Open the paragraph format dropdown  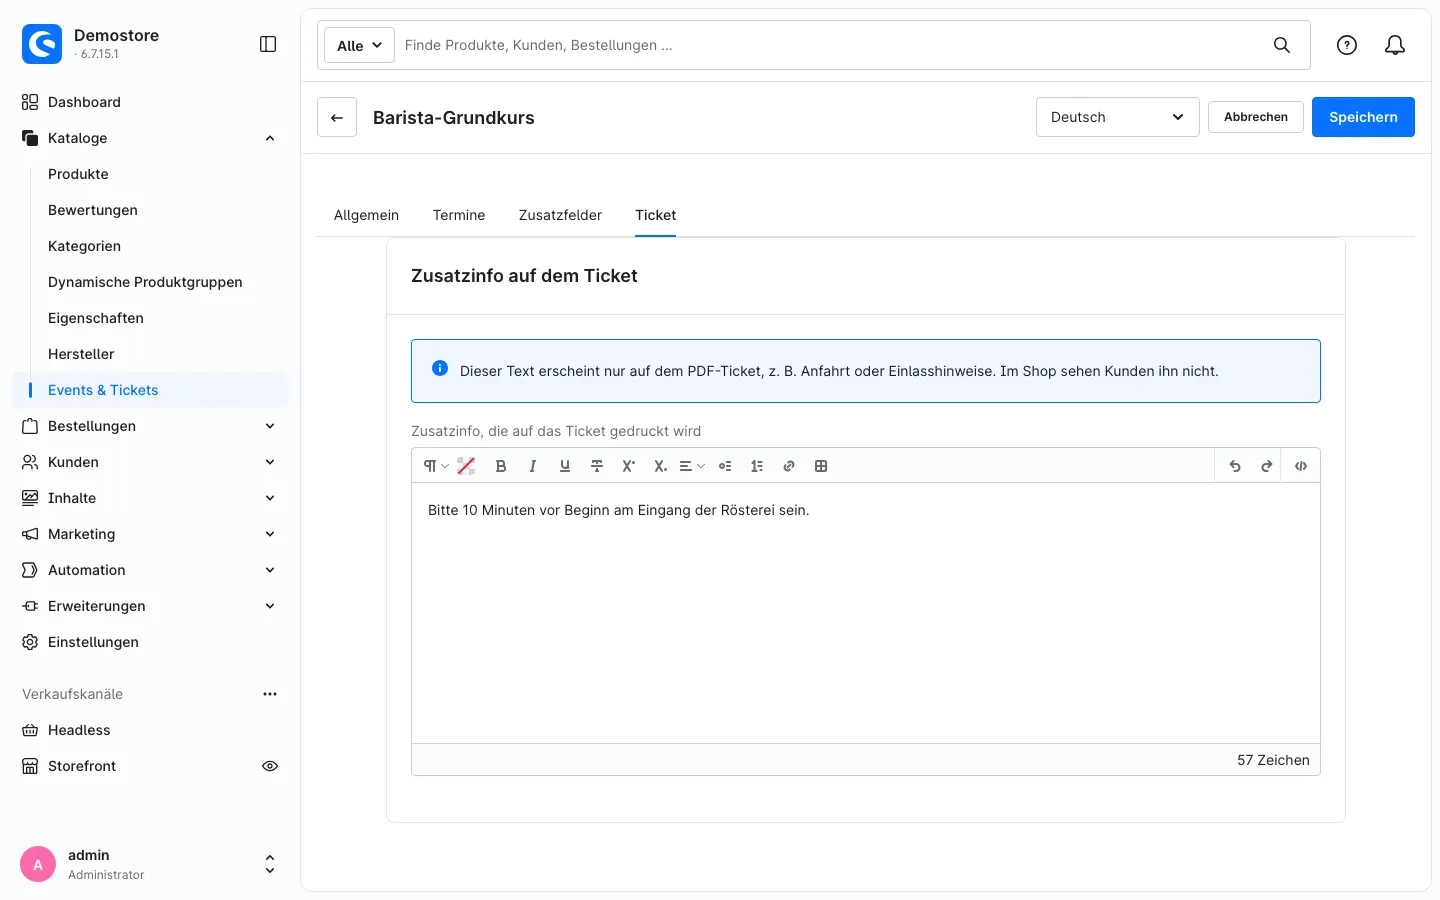point(435,466)
